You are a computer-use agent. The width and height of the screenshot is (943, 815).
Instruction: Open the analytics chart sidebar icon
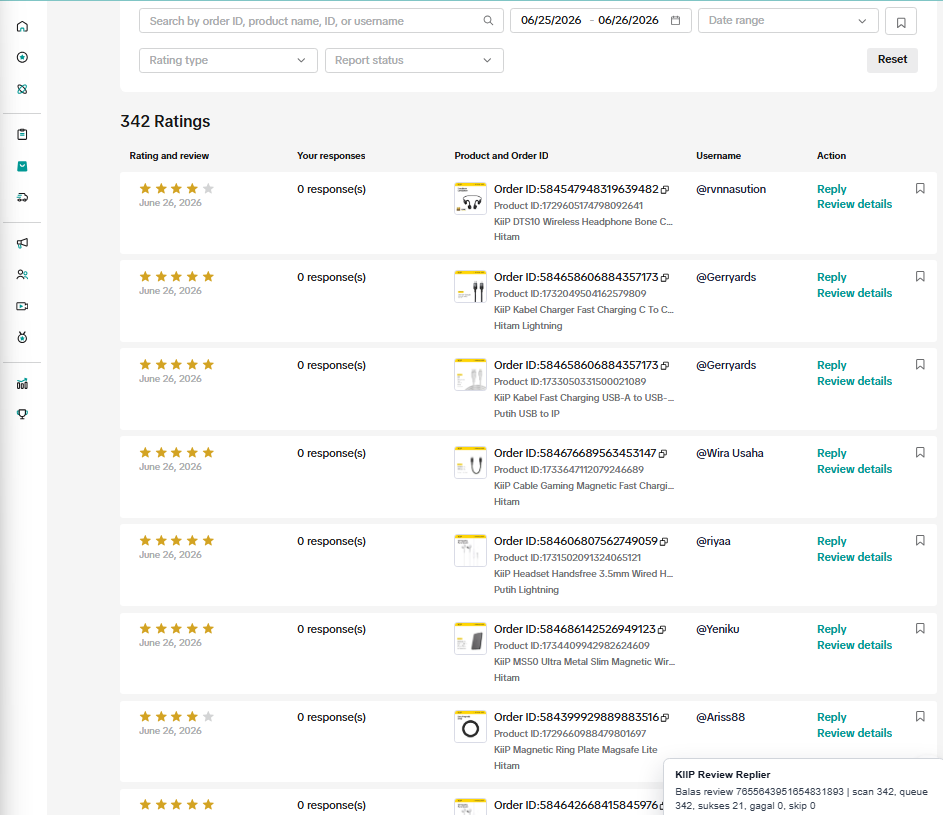point(22,384)
